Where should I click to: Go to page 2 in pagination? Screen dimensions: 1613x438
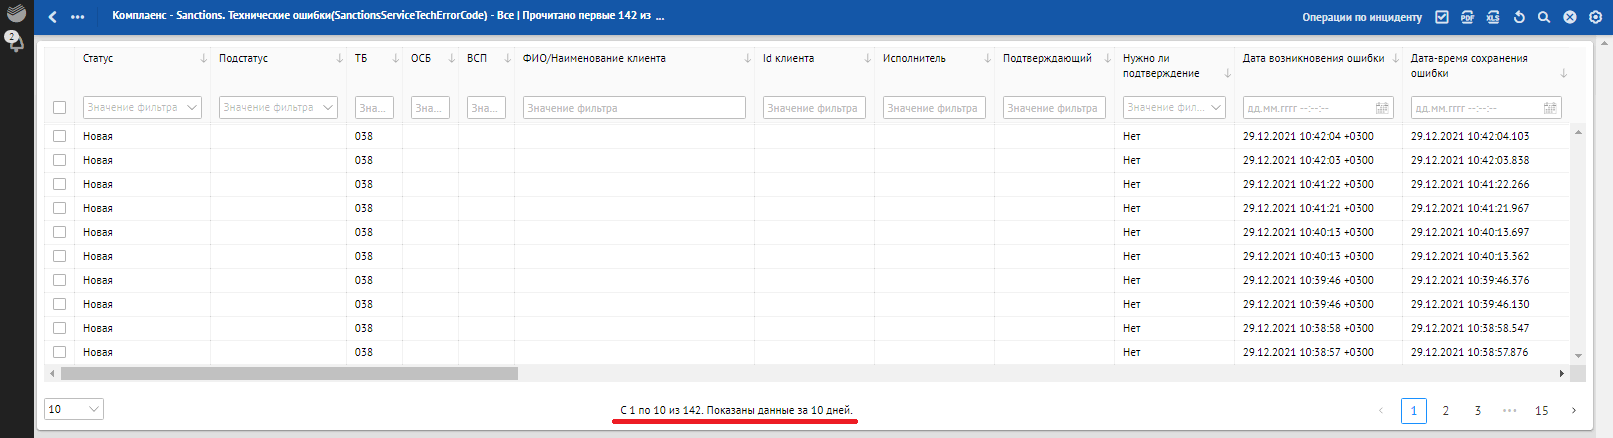click(x=1445, y=411)
